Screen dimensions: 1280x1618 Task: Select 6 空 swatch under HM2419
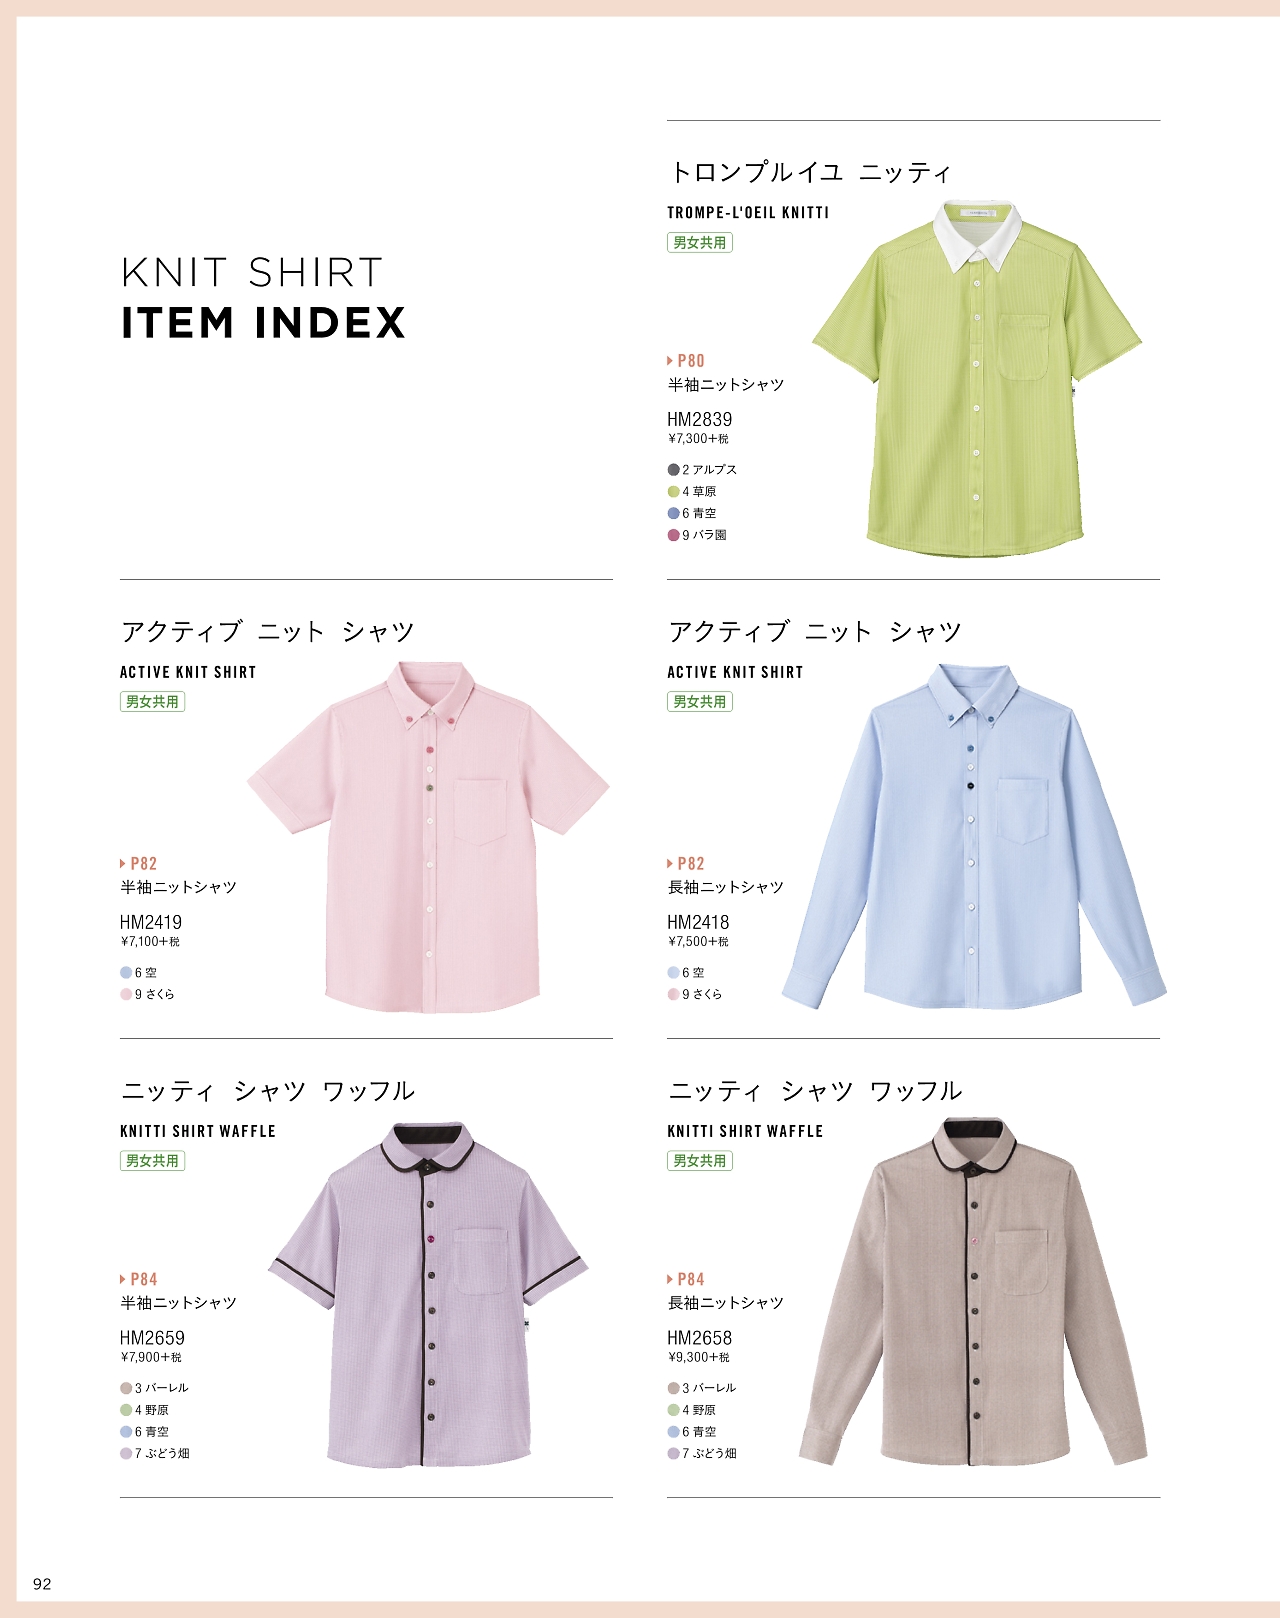point(126,973)
